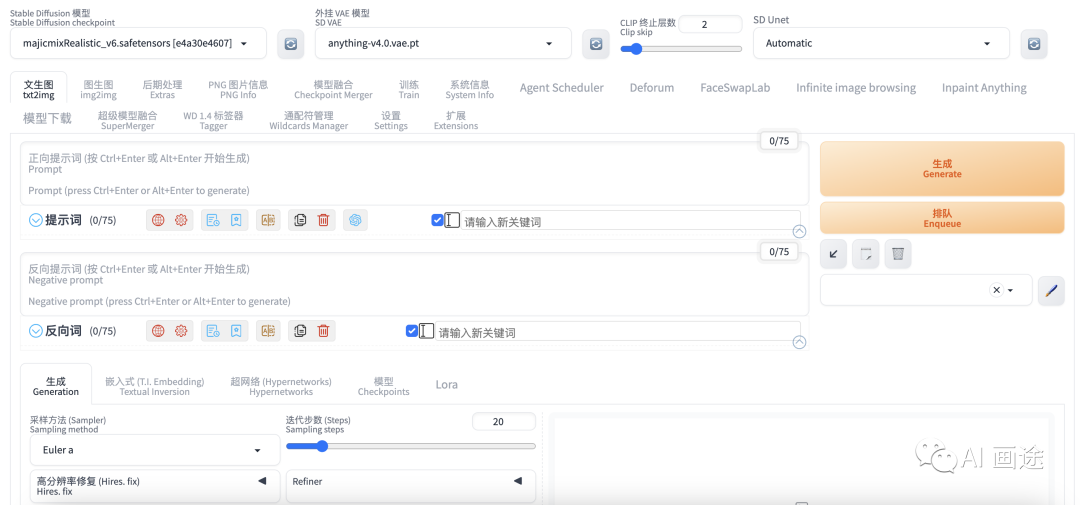This screenshot has height=505, width=1080.
Task: Clear prompt with trash icon in 提示词 toolbar
Action: (x=323, y=220)
